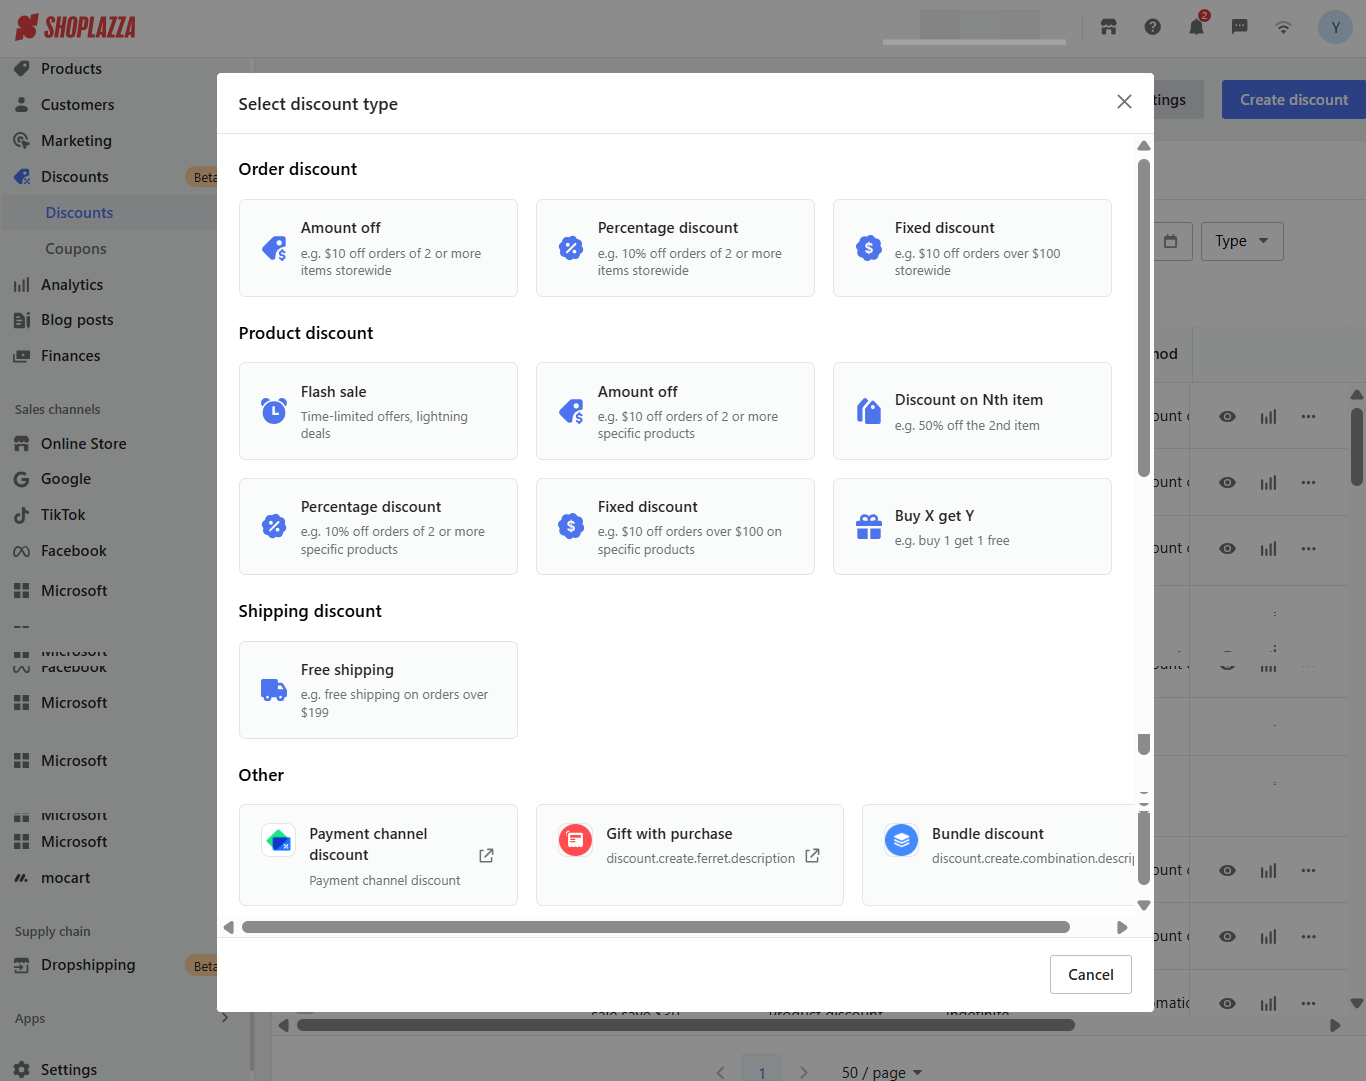
Task: Click the dialog's horizontal scrollbar
Action: [x=655, y=927]
